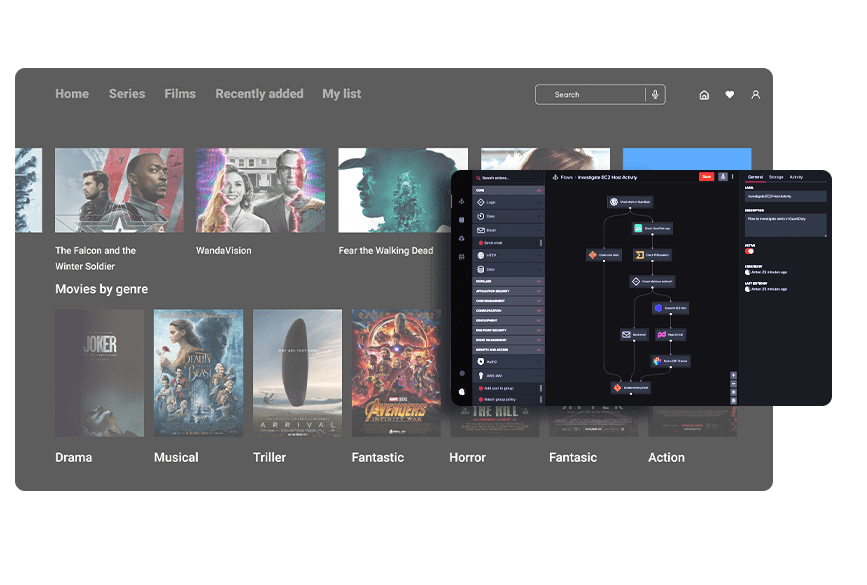
Task: Select the Send email action
Action: point(506,243)
